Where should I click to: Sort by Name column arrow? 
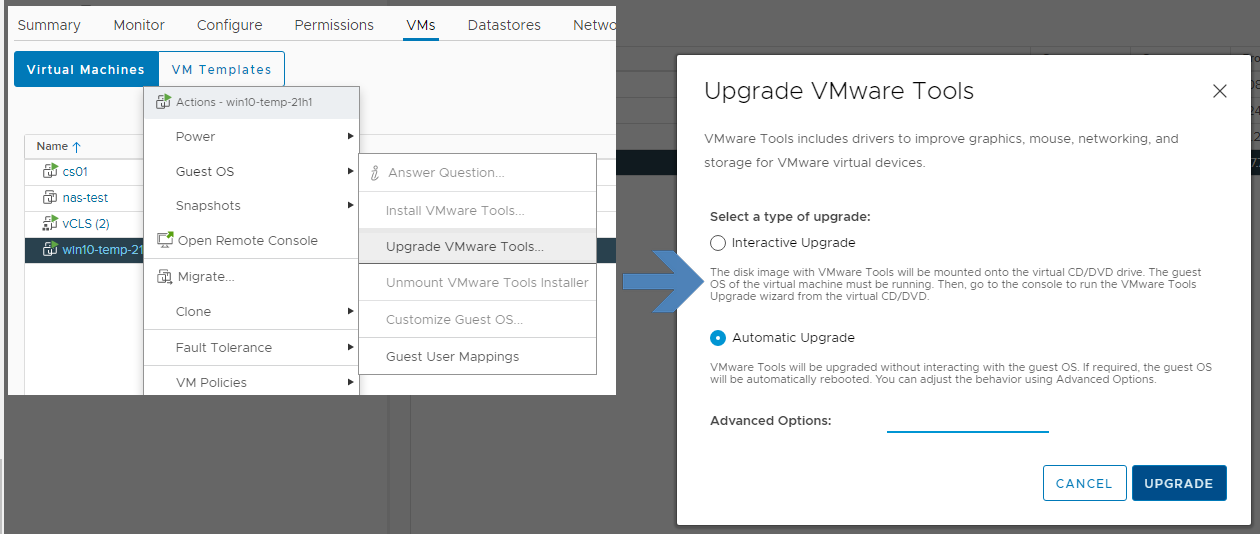point(76,147)
